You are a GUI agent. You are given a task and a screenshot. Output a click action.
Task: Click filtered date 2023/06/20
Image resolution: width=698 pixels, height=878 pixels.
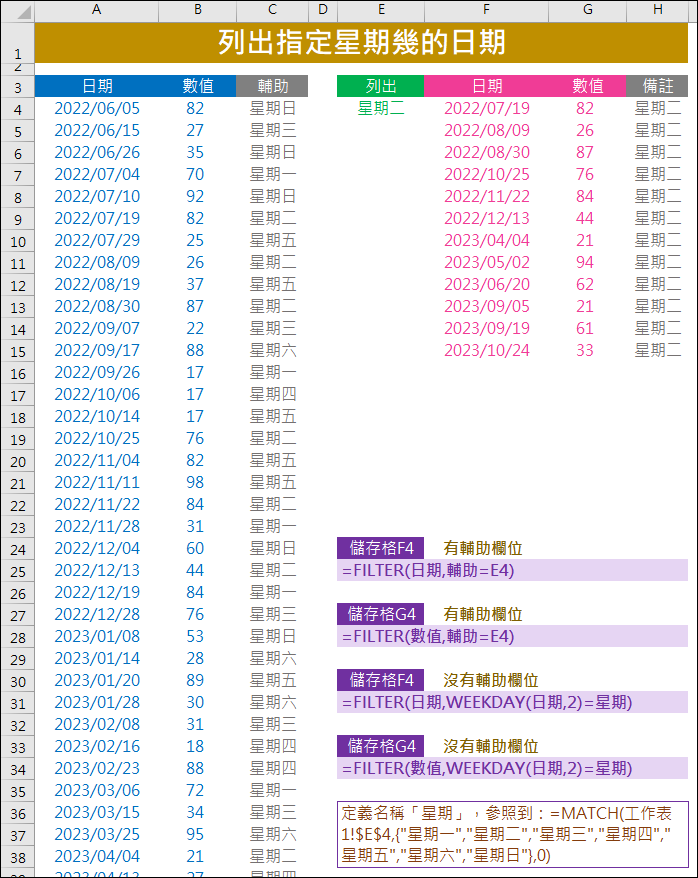[486, 284]
